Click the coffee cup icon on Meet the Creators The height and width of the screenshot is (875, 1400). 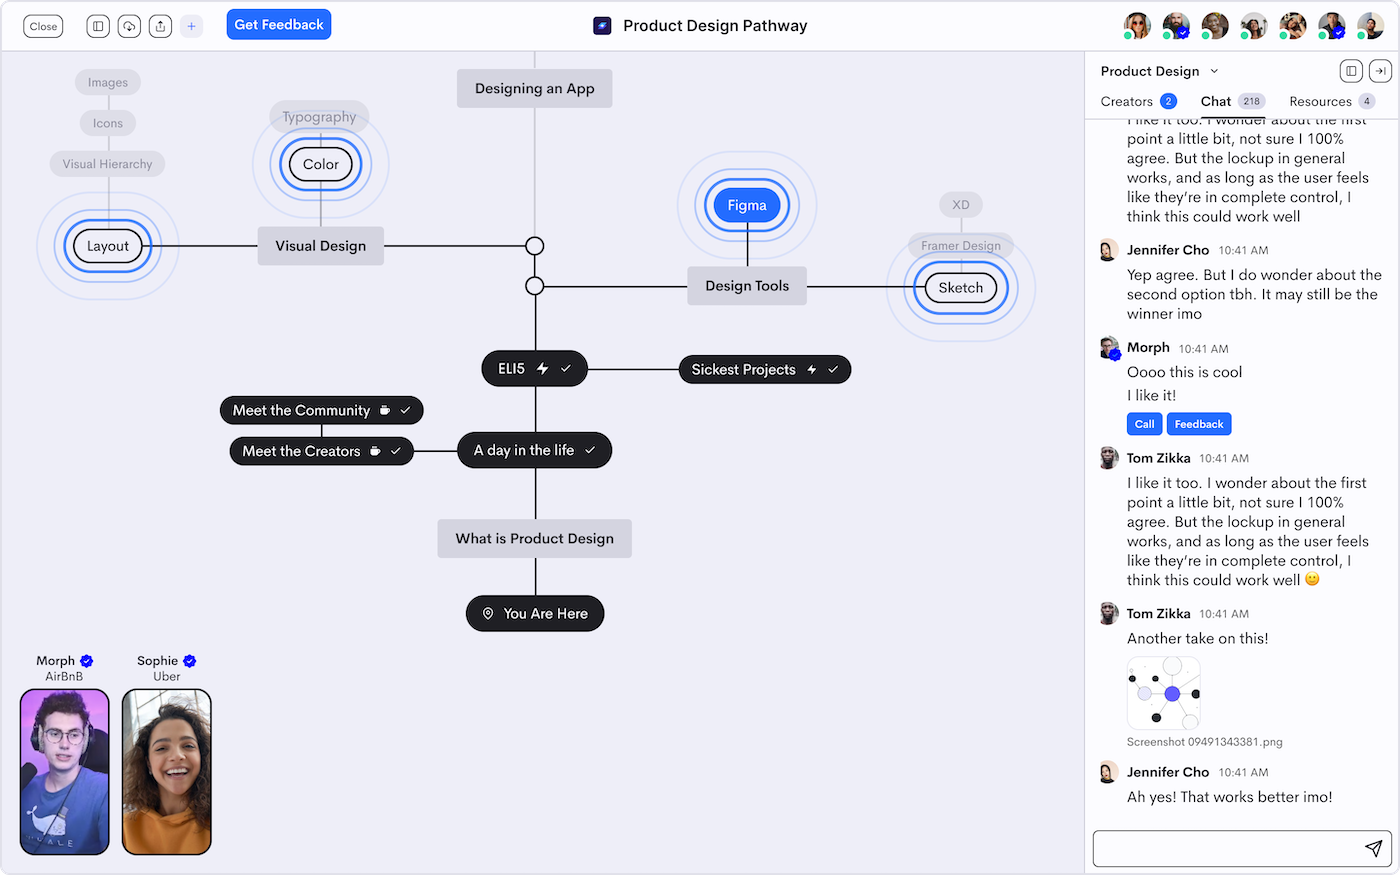coord(375,451)
